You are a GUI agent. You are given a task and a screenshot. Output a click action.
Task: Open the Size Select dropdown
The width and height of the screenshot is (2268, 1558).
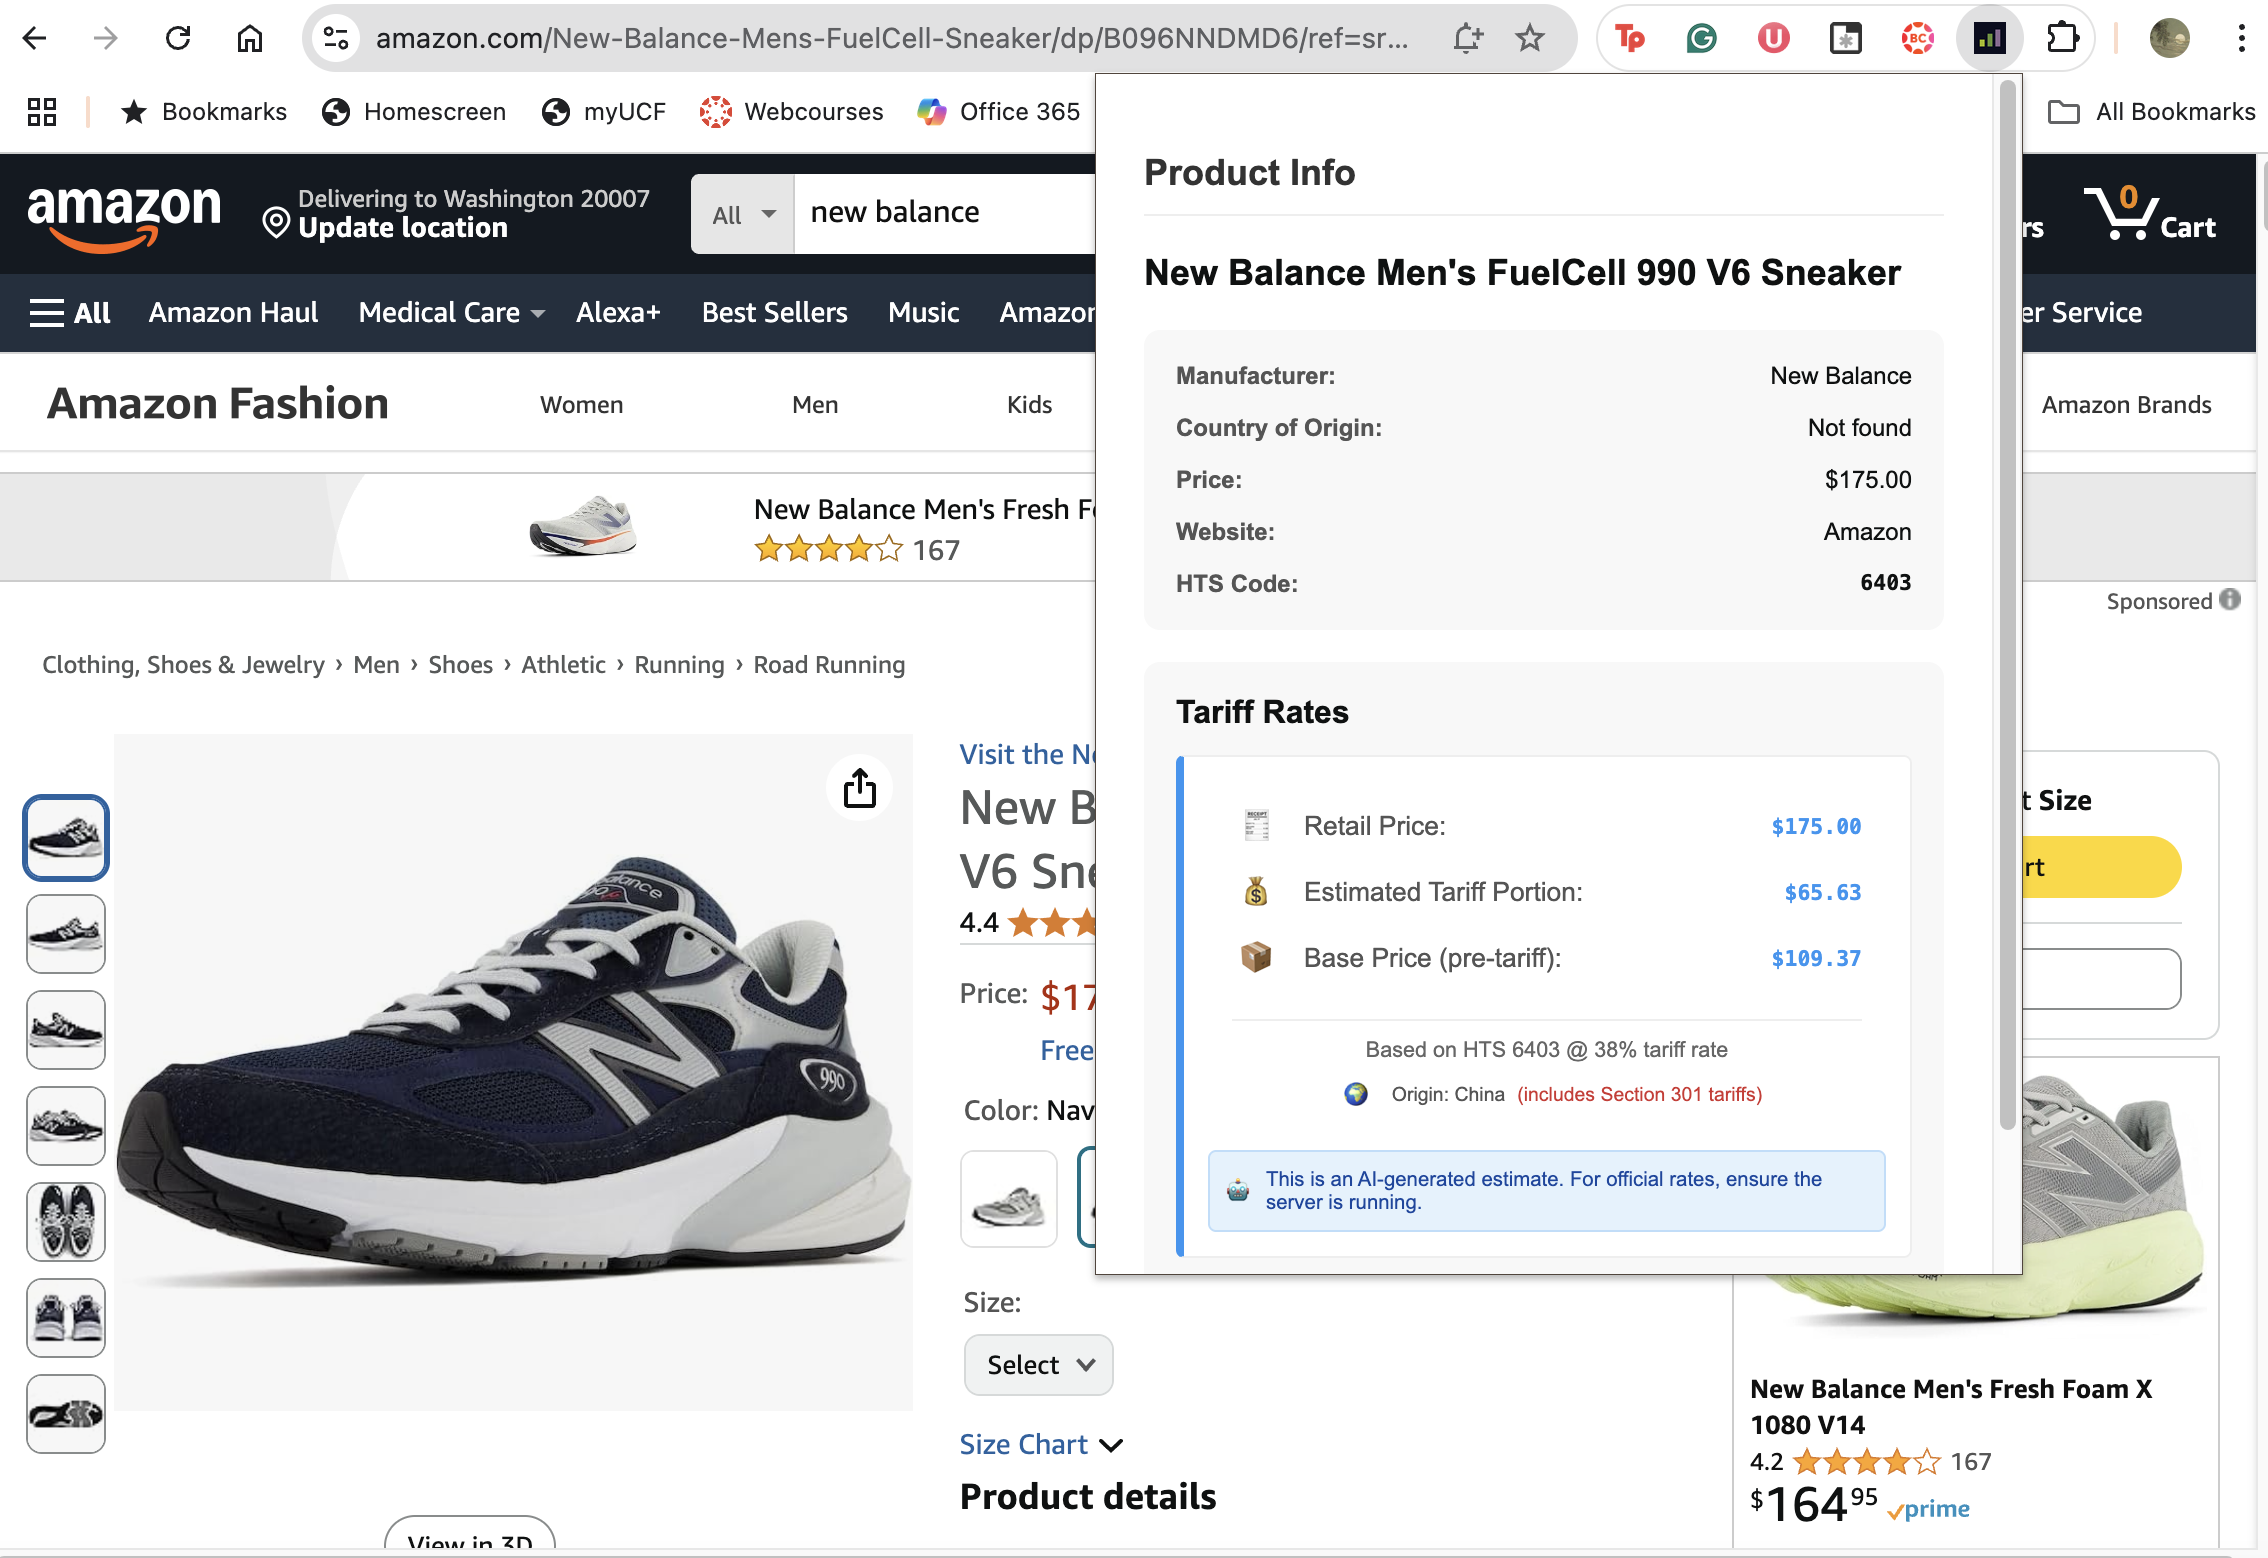click(x=1038, y=1365)
